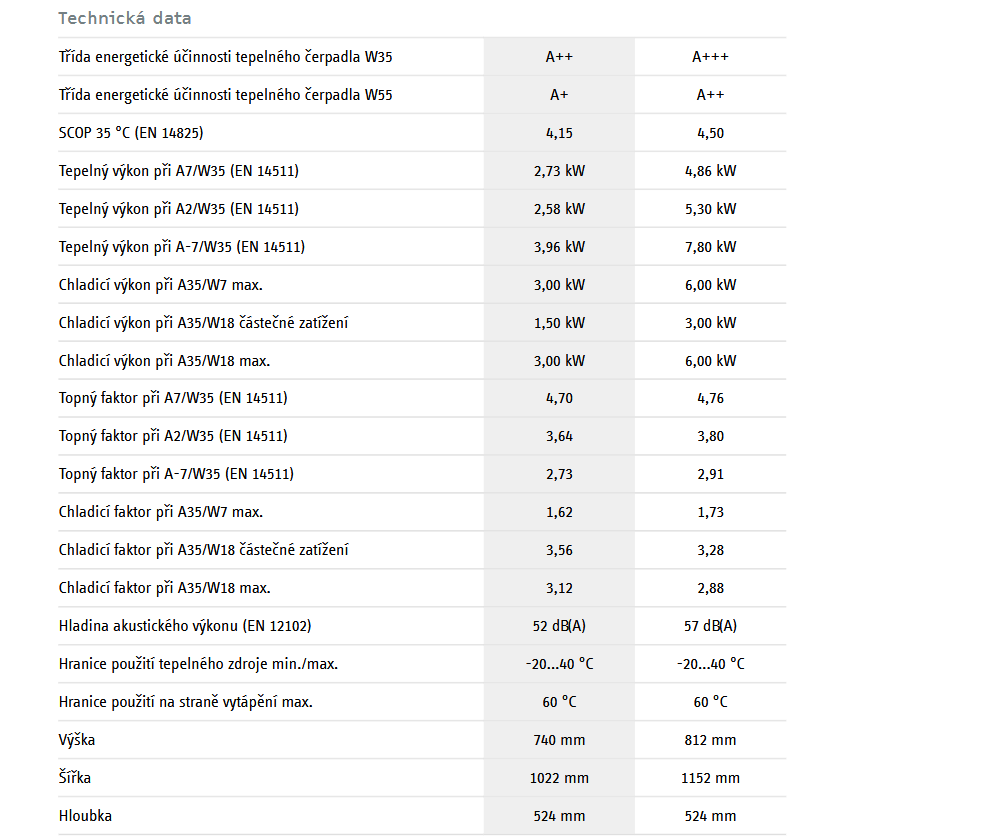The image size is (992, 836).
Task: Select the 4,15 SCOP value
Action: 559,133
